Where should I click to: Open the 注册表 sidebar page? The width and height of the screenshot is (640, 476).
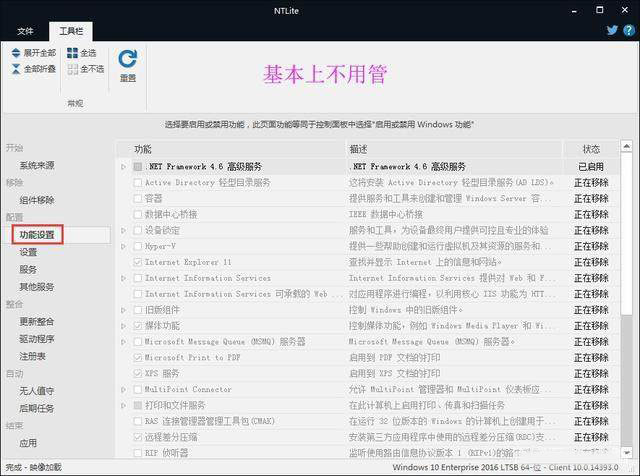[32, 356]
